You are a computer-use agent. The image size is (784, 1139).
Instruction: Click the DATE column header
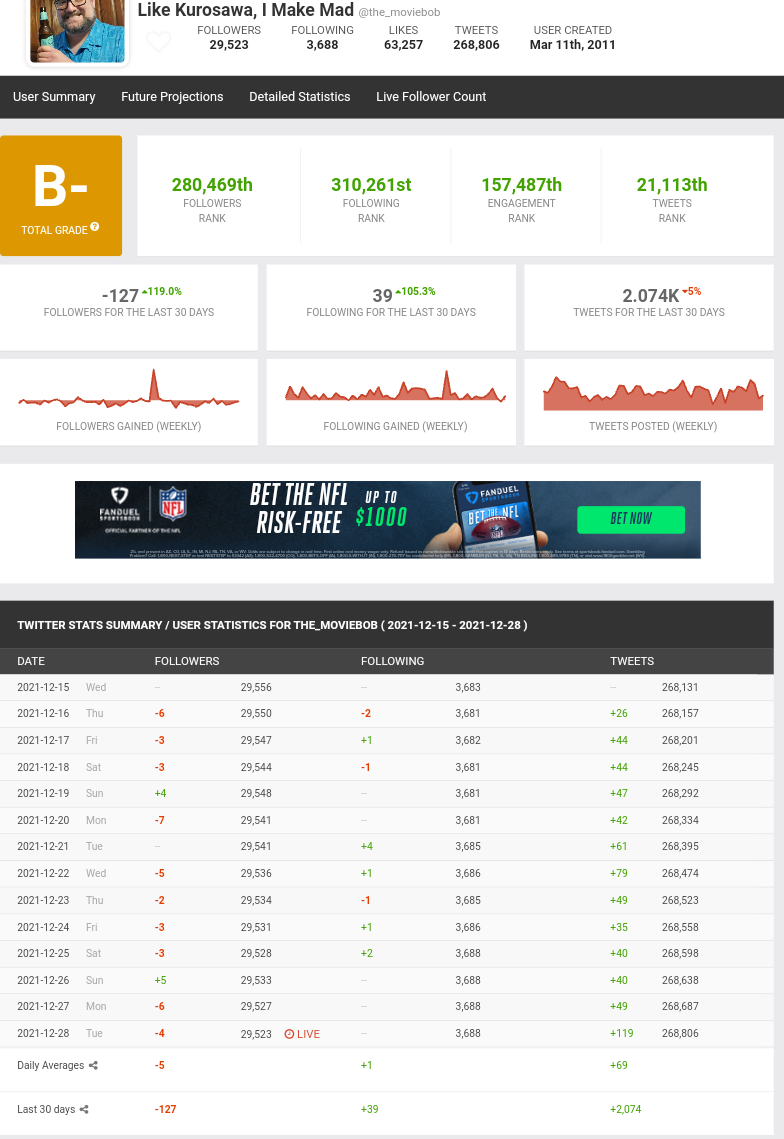point(31,661)
